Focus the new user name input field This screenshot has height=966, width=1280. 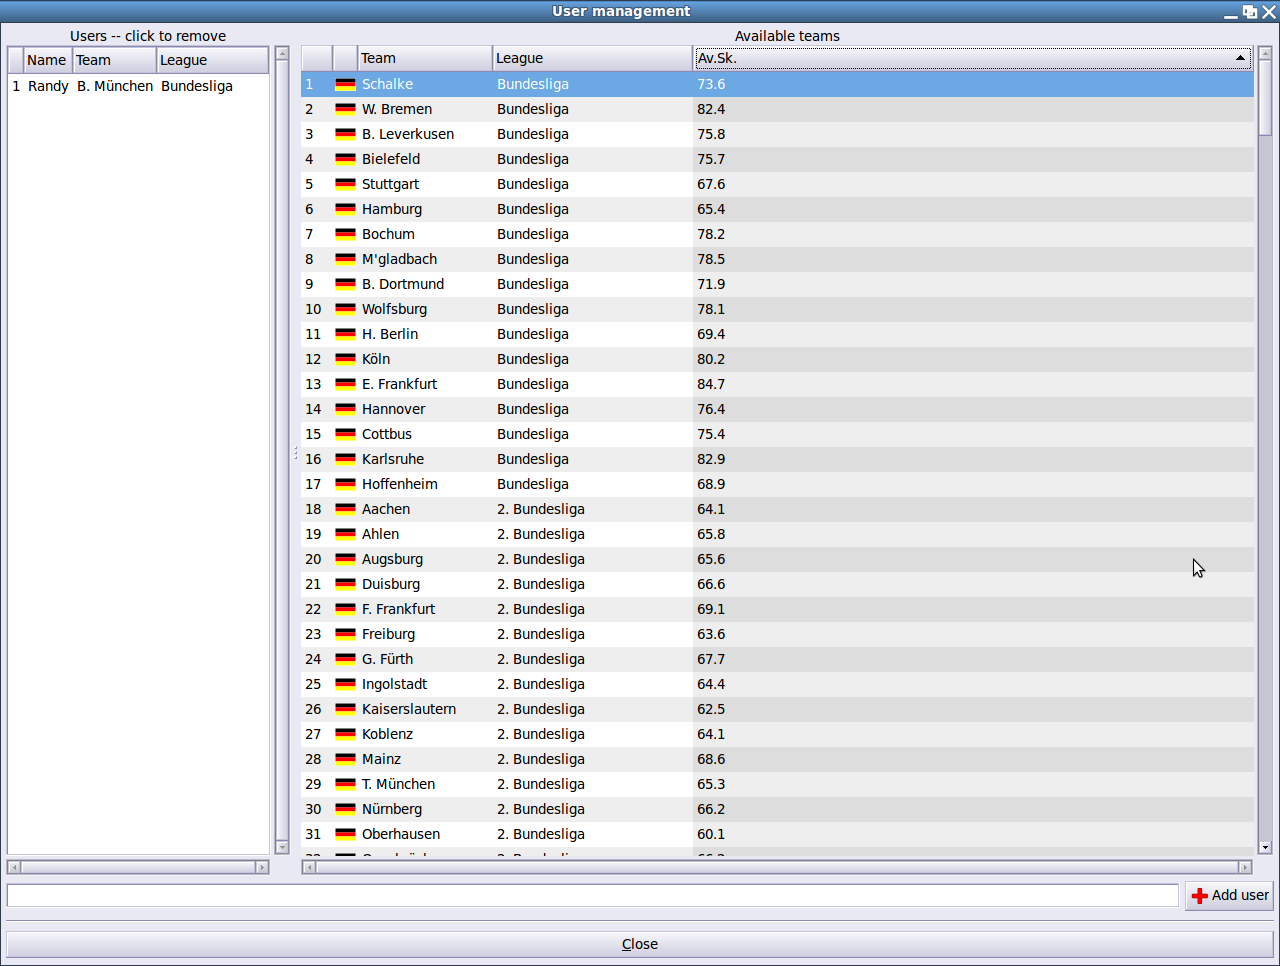(x=592, y=895)
